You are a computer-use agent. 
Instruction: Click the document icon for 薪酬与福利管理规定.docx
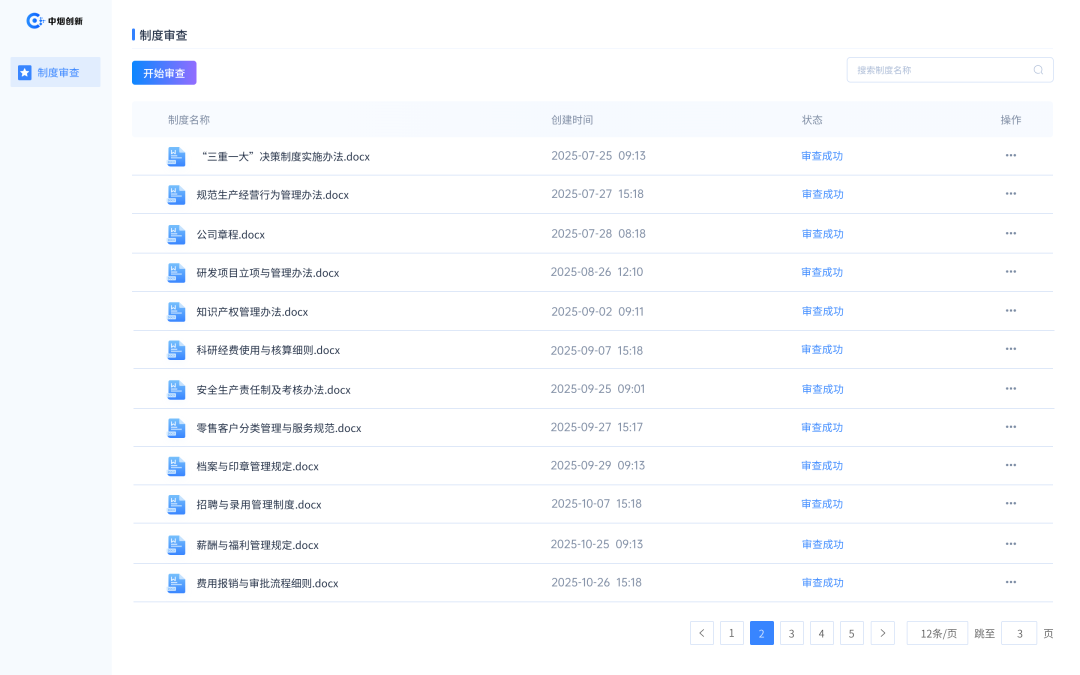(x=176, y=545)
